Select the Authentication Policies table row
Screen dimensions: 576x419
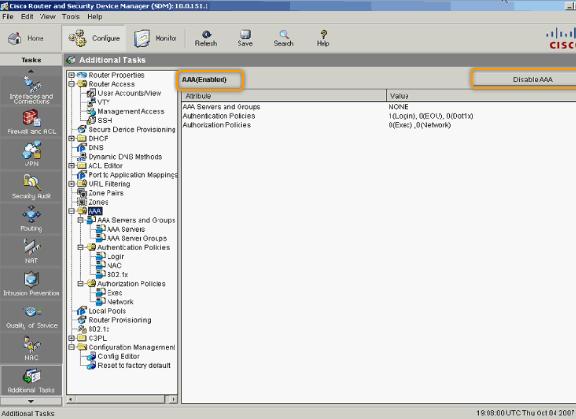379,116
